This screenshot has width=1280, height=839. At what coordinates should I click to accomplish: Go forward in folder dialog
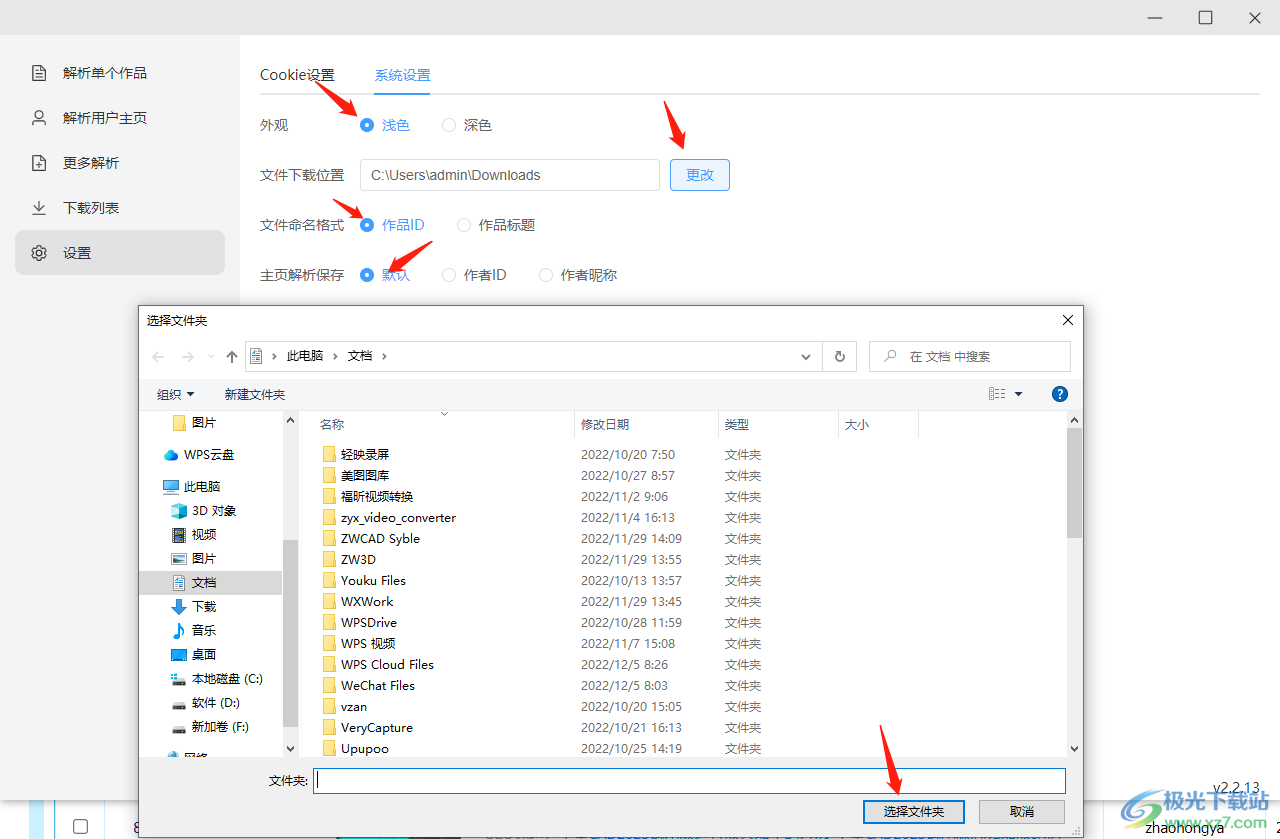187,356
